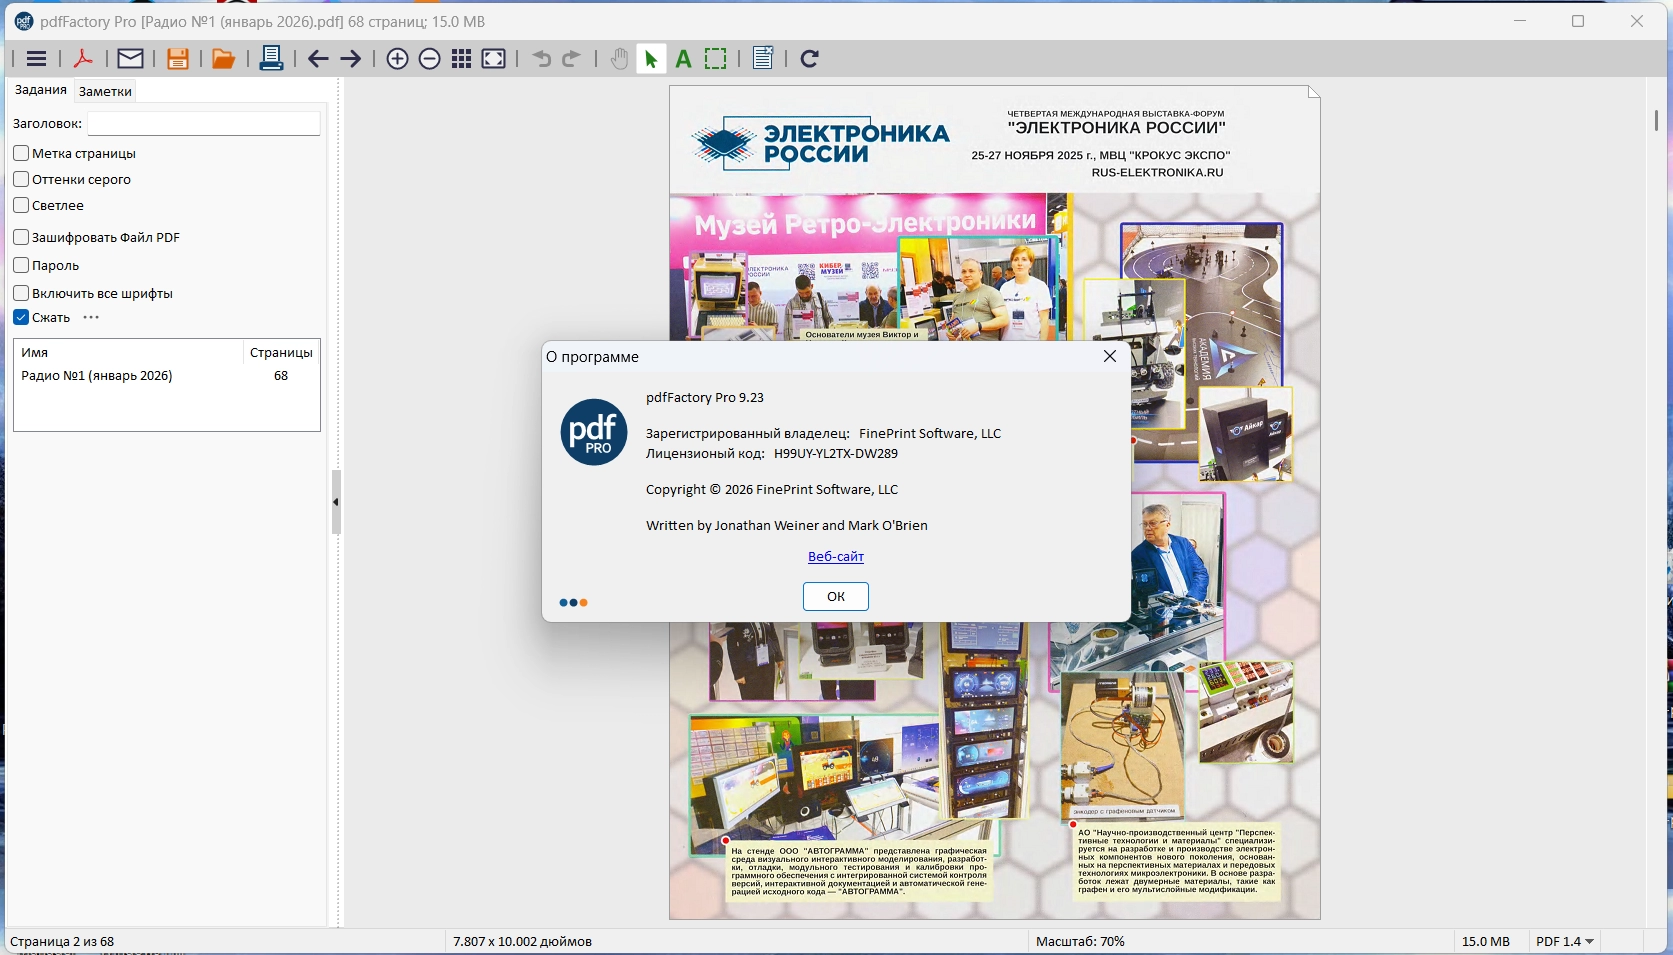Click the vertical scrollbar thumb of the preview

[1657, 120]
